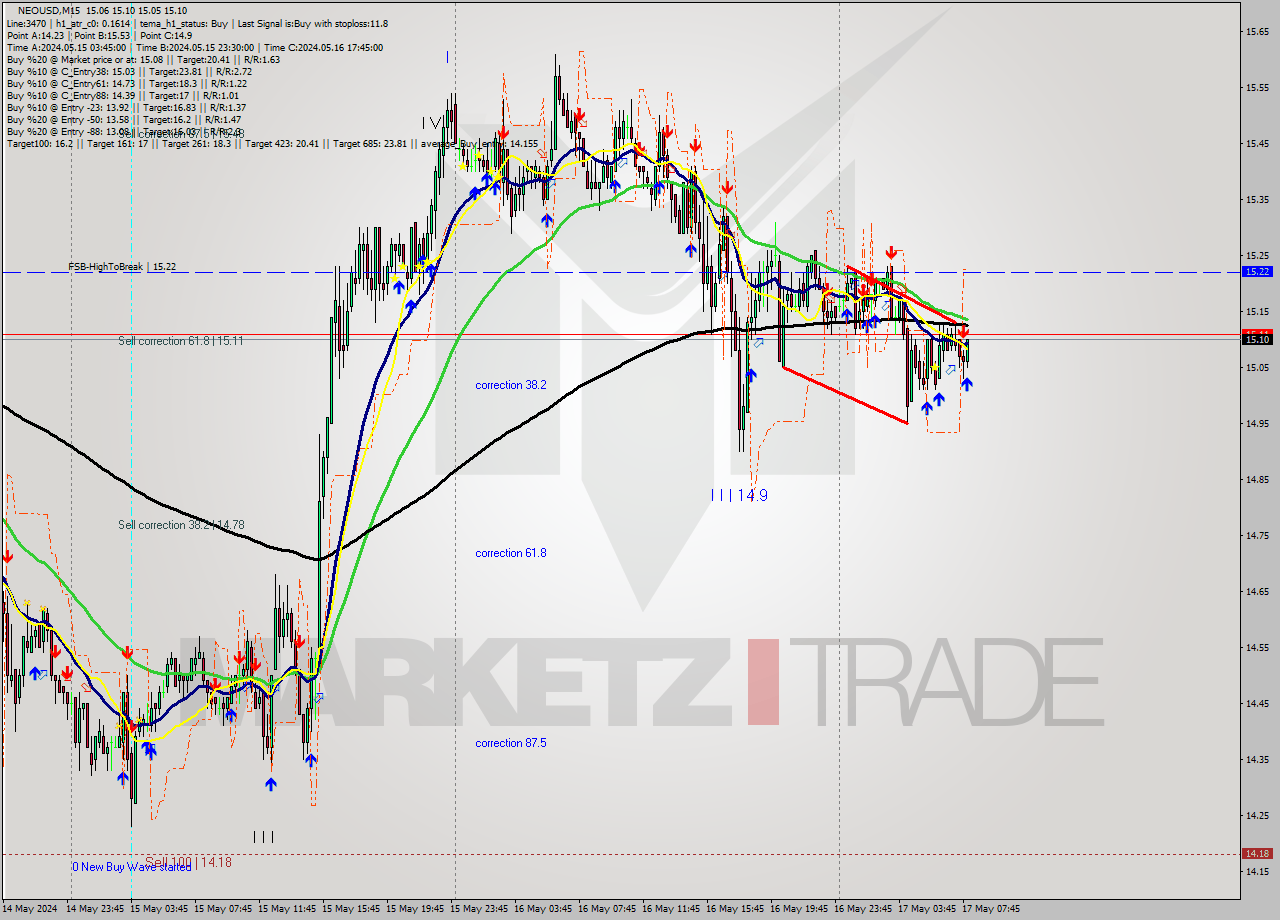Click the 14.65 price scale value
This screenshot has height=920, width=1280.
point(1257,591)
